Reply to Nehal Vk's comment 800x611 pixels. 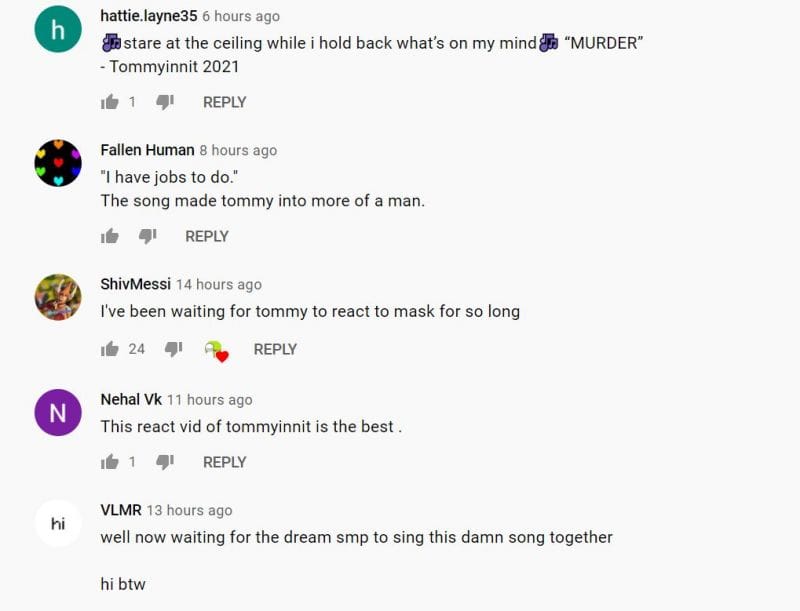pos(224,461)
